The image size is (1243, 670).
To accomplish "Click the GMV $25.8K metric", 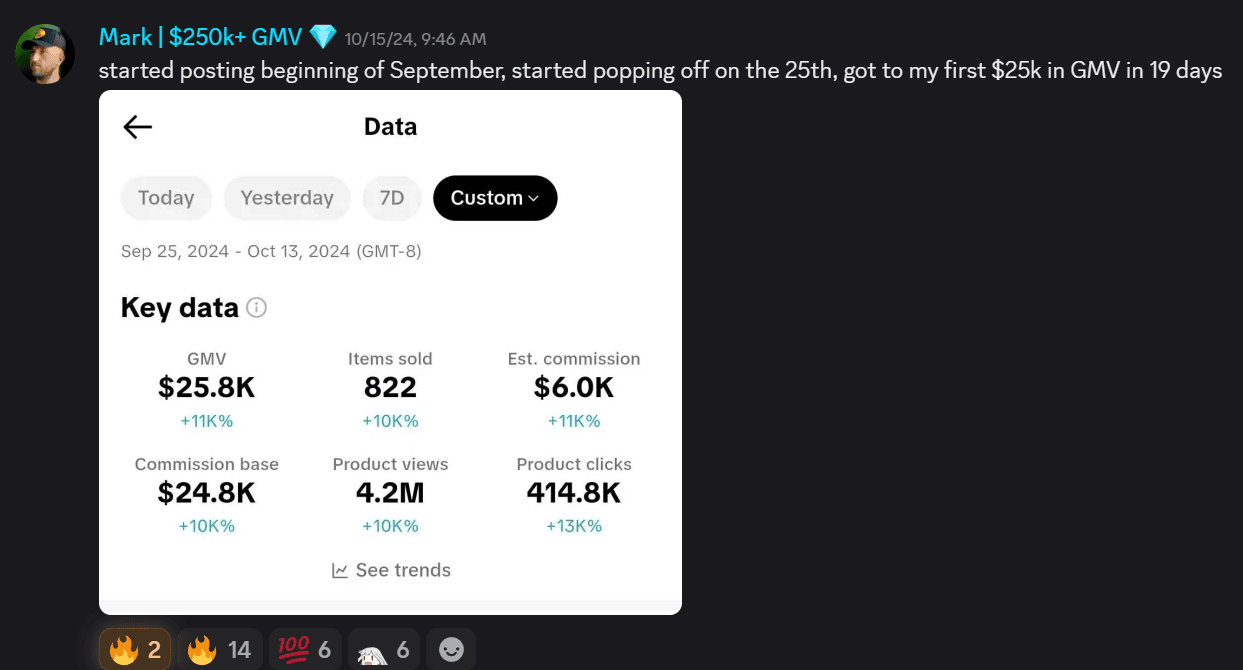I will click(207, 388).
